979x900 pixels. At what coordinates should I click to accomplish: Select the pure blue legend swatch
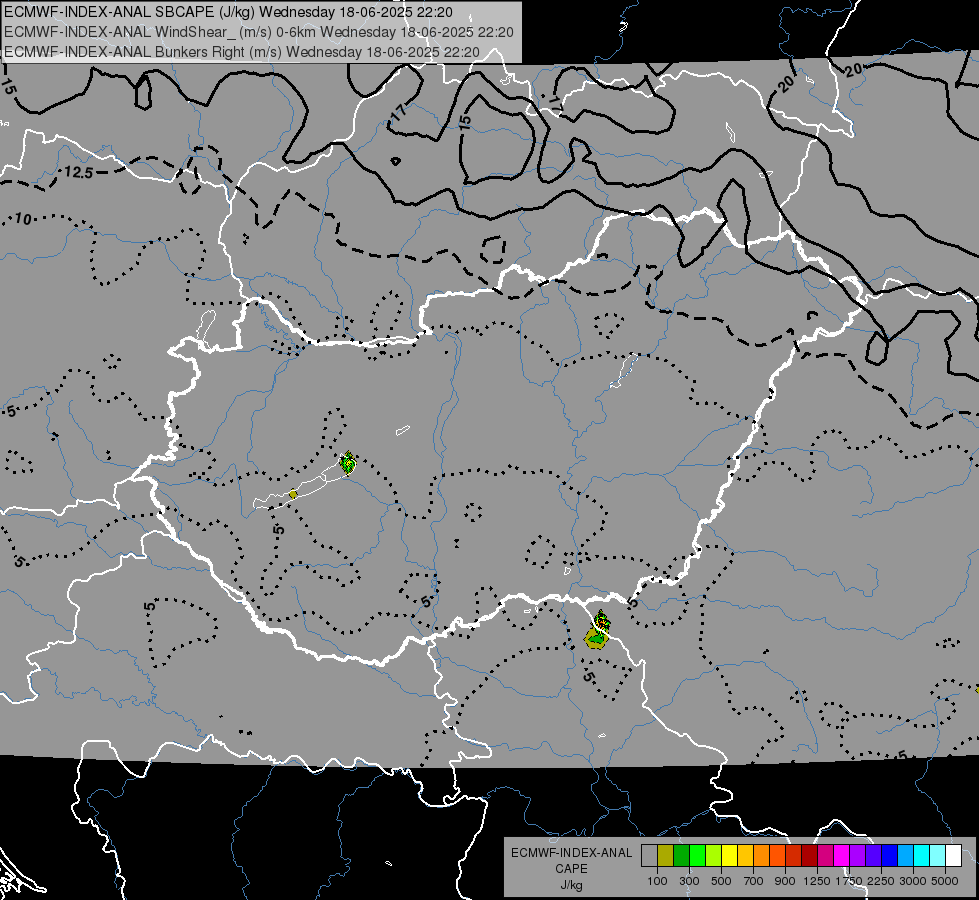(889, 856)
